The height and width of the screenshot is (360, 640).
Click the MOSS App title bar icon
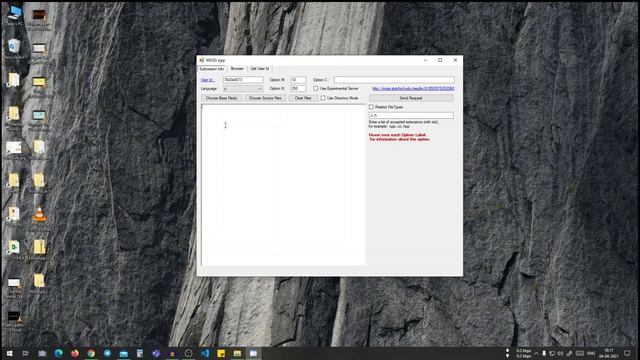click(202, 60)
